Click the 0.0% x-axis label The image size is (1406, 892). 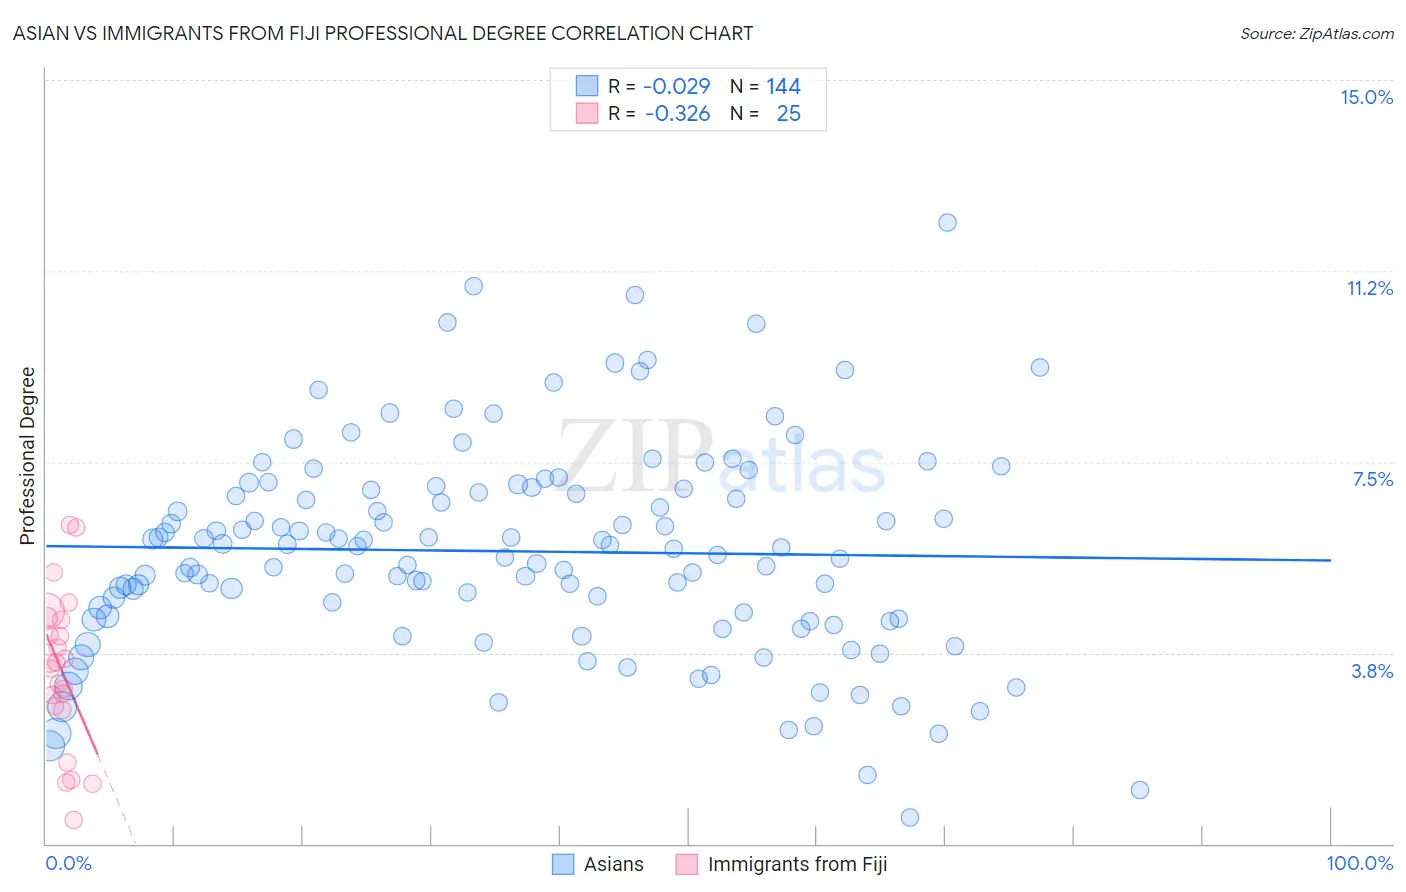point(69,863)
